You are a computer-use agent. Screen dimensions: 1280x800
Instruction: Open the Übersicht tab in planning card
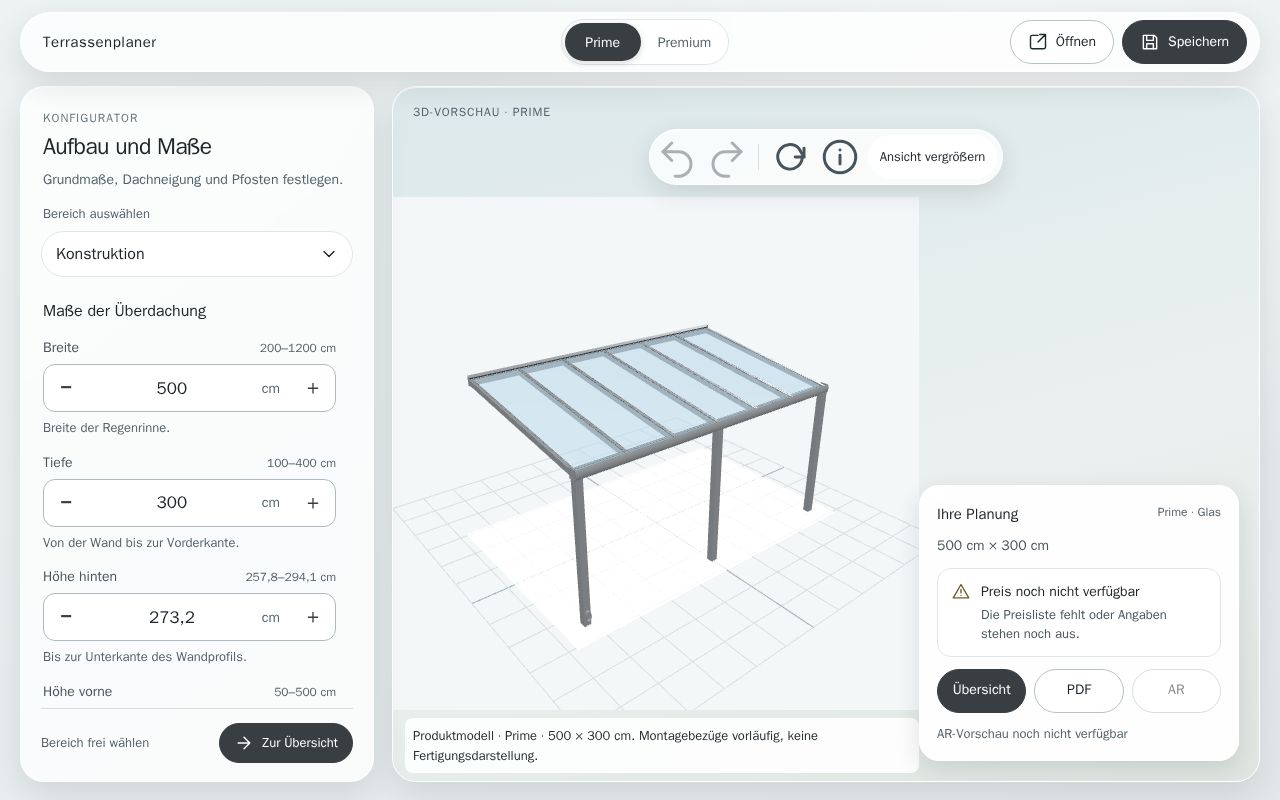981,690
